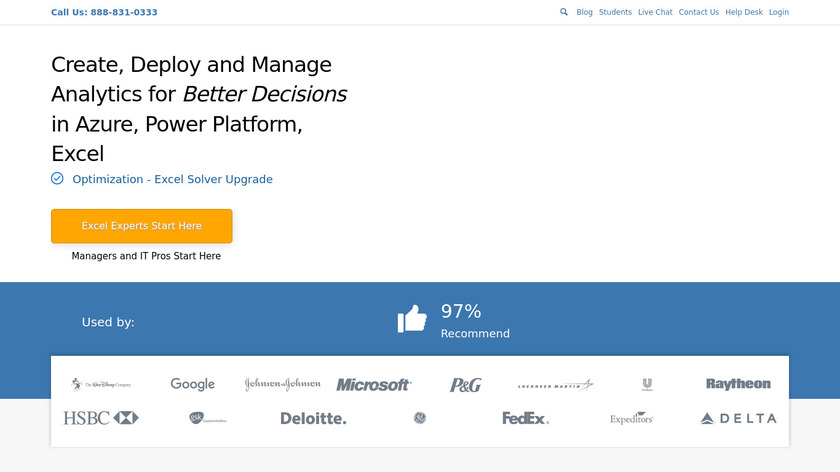Click the FedEx logo
Screen dimensions: 840x472
point(525,418)
